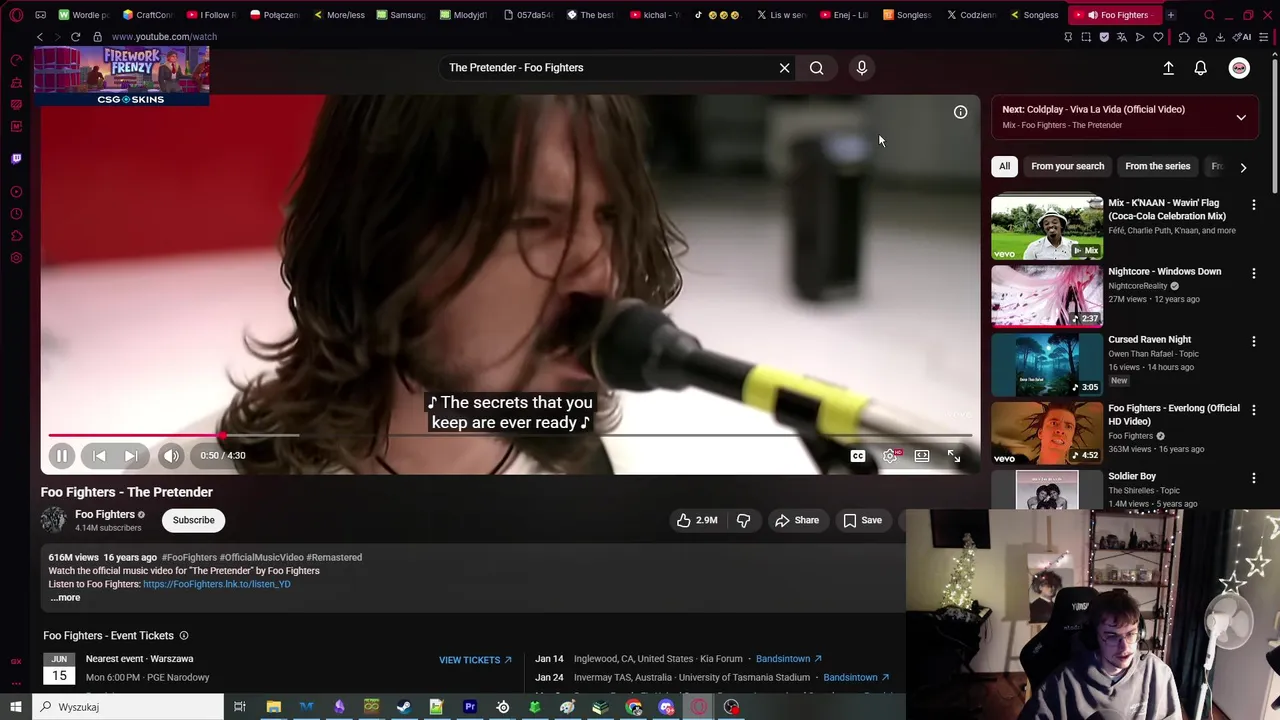Start voice search with microphone
1280x720 pixels.
pos(862,68)
